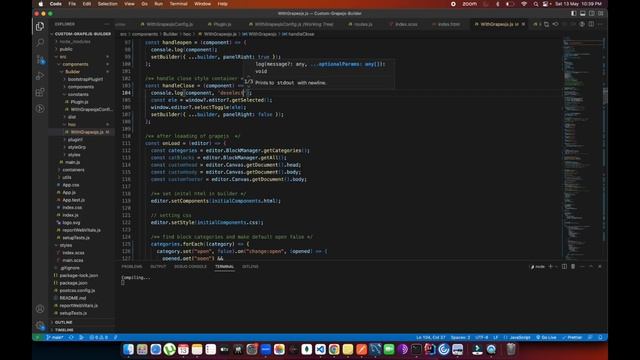Open Run and Debug view

40,76
